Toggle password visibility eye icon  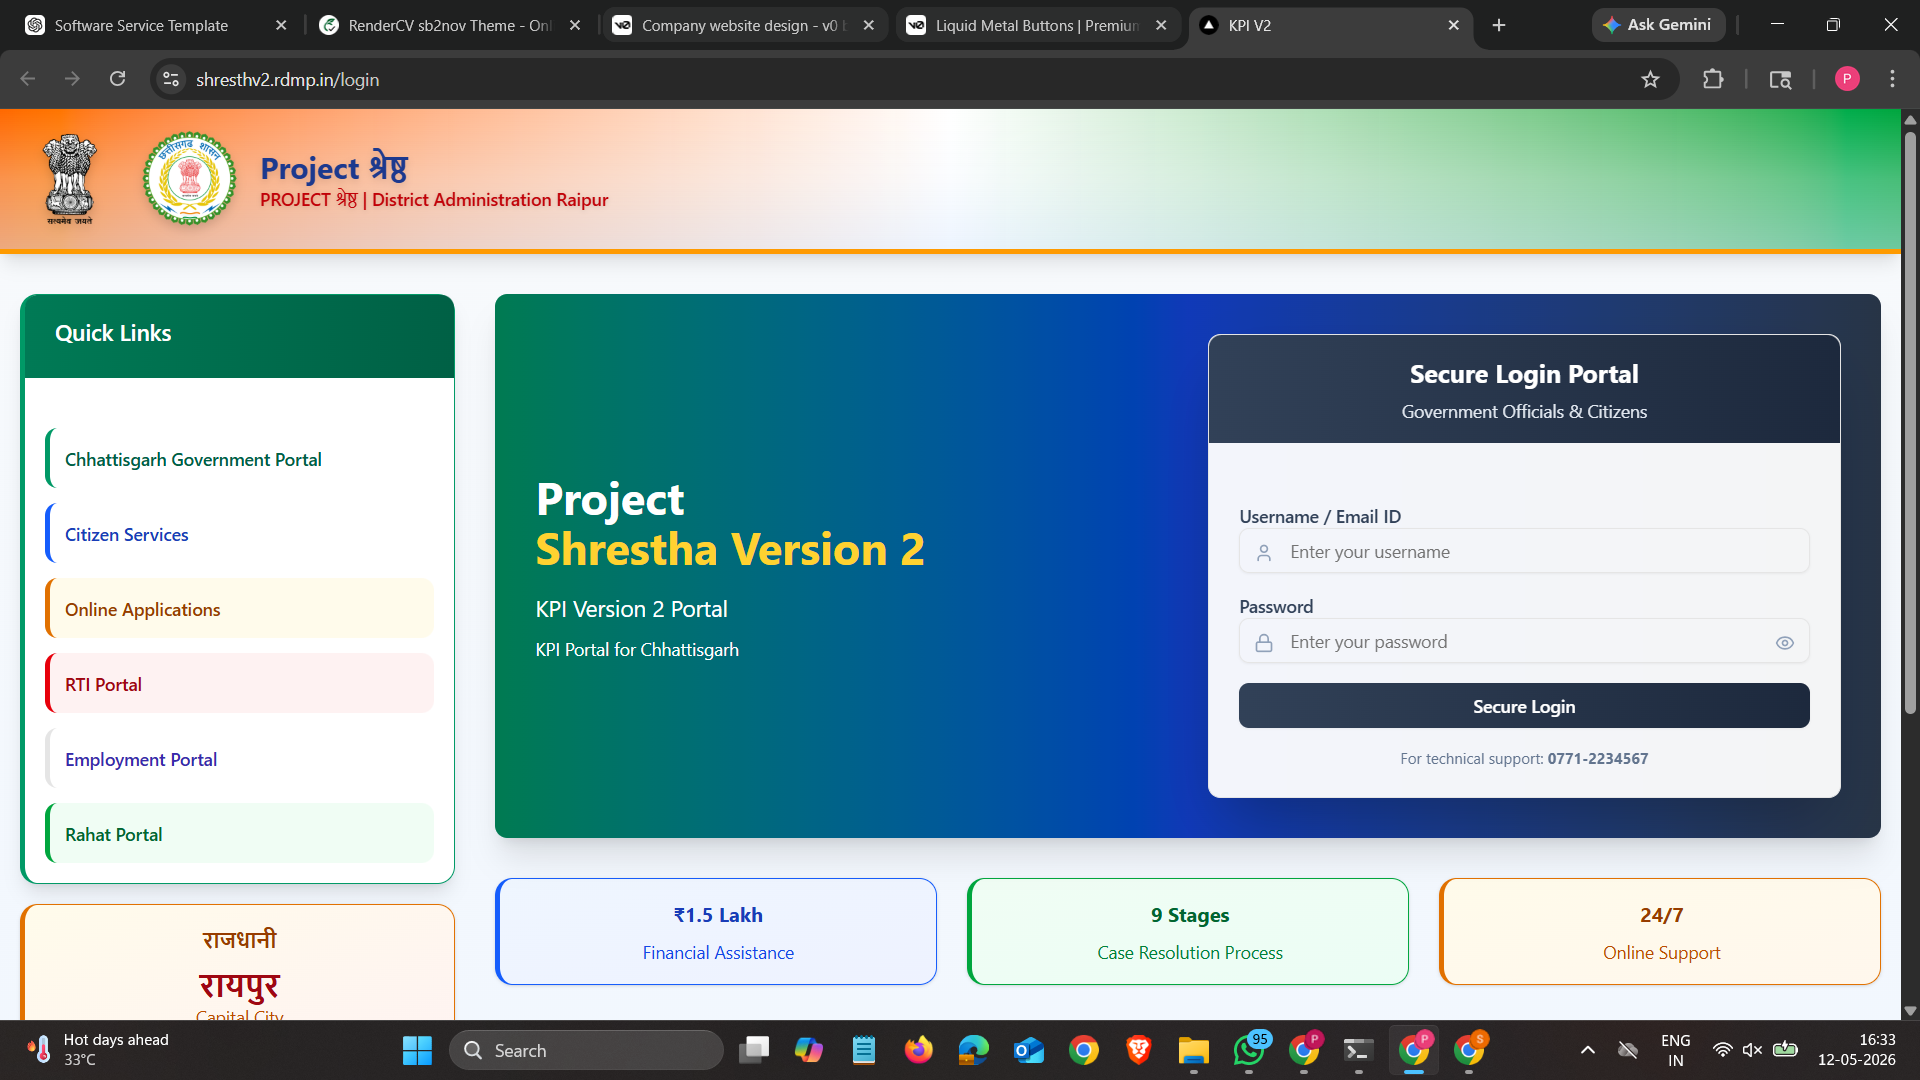(1784, 643)
